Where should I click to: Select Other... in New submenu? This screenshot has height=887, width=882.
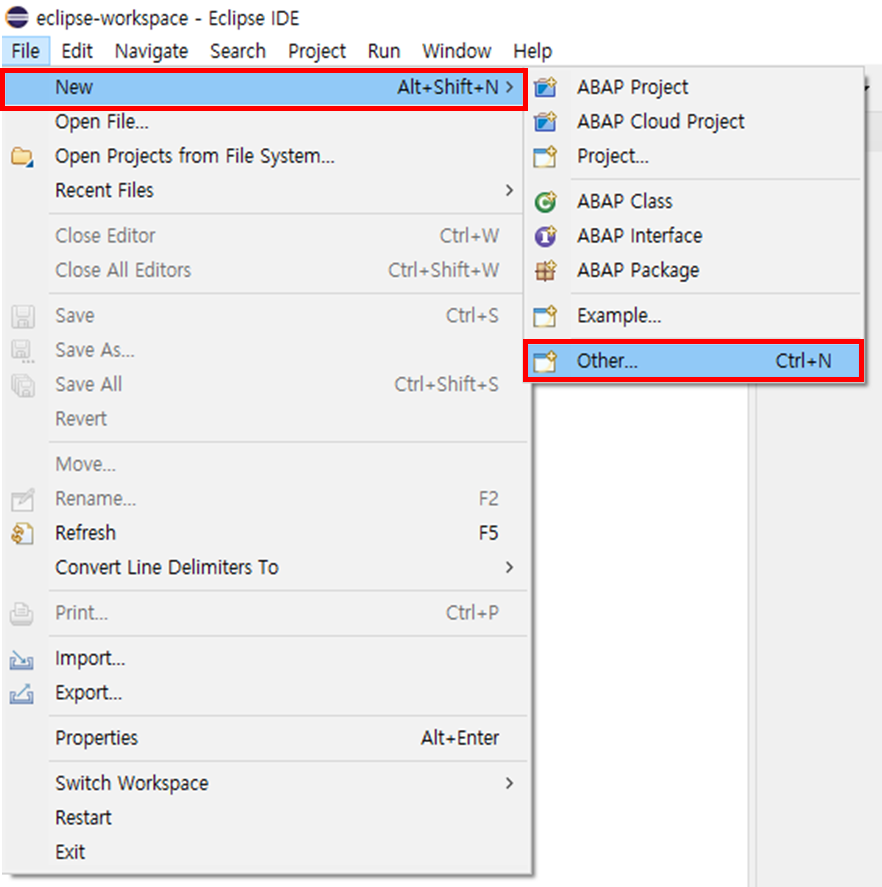[x=694, y=361]
